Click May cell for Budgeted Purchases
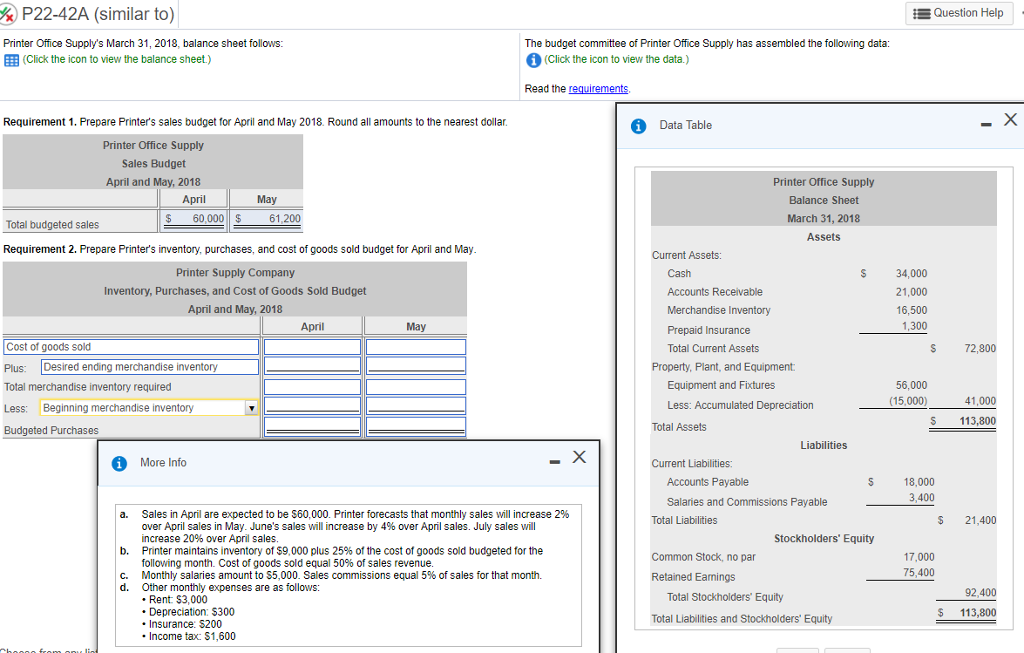The height and width of the screenshot is (653, 1024). click(416, 426)
